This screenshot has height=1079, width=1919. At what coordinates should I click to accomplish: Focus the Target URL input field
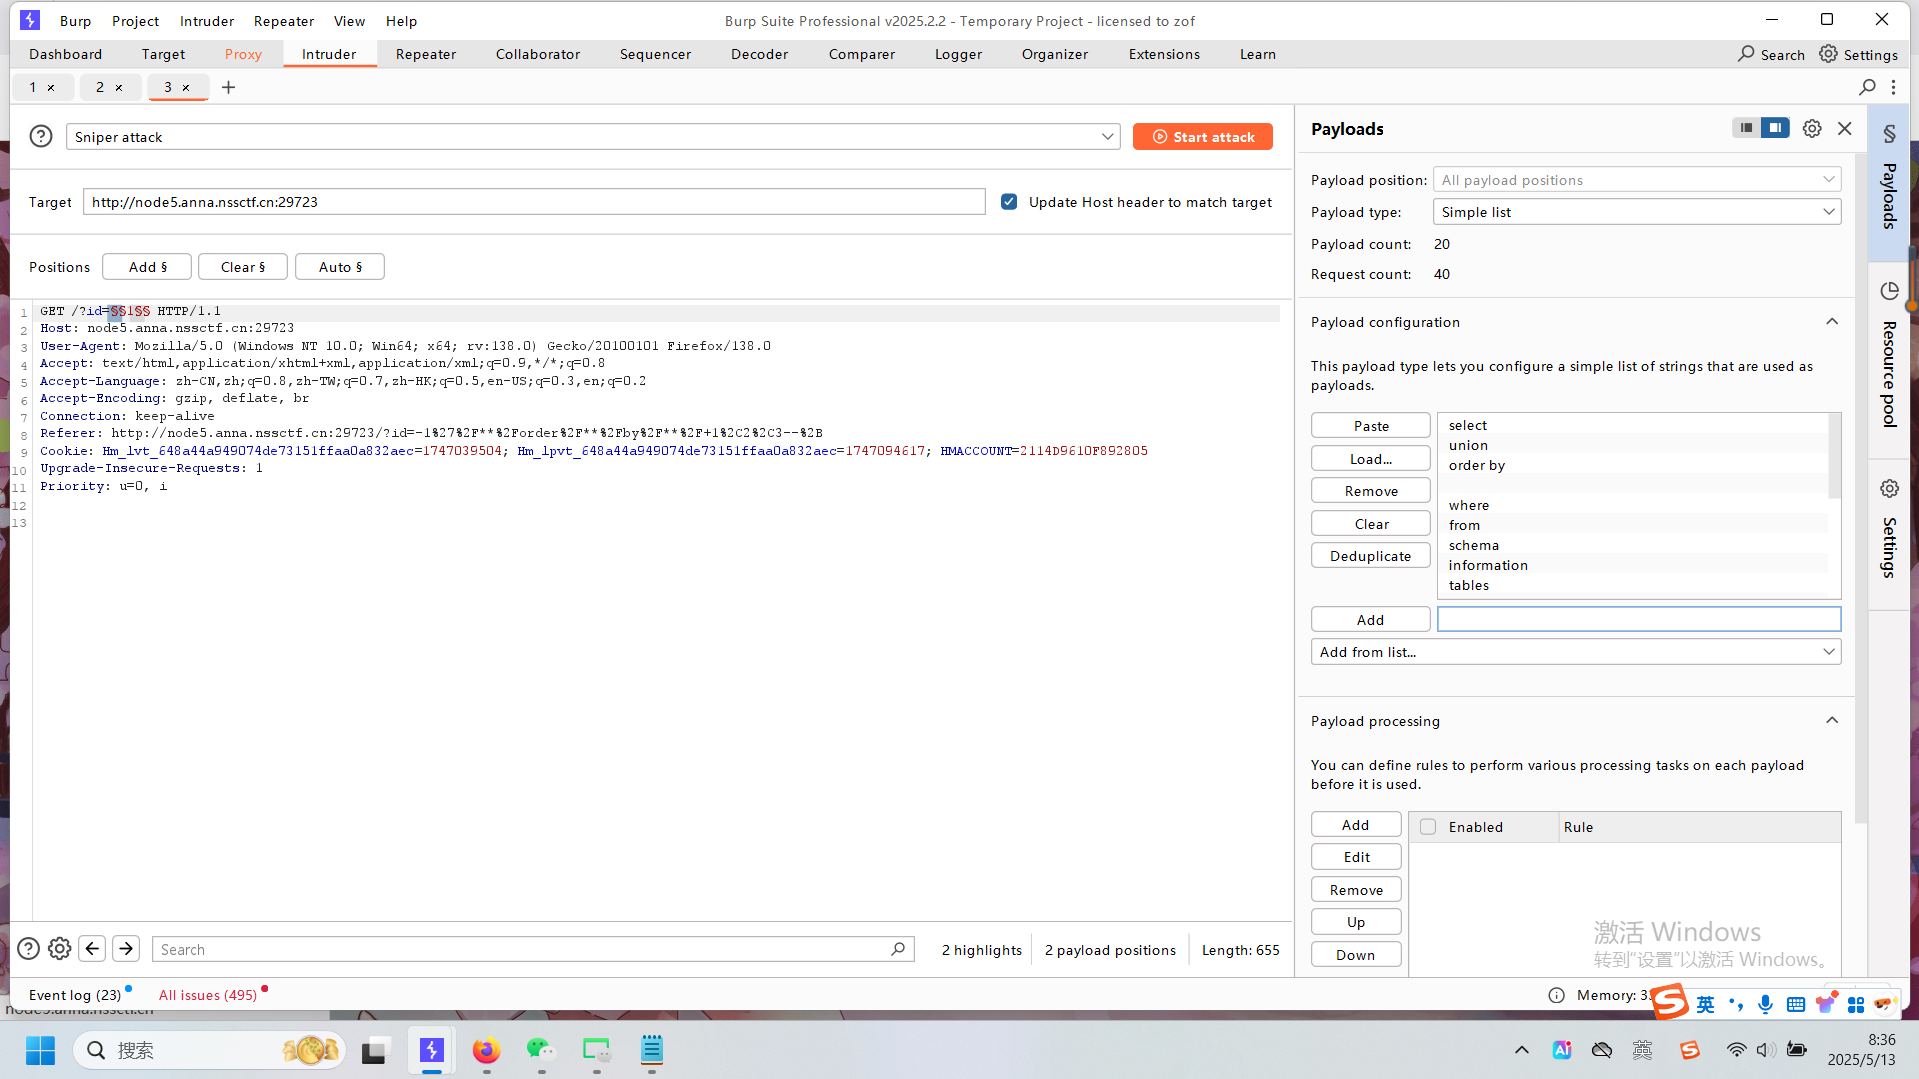[534, 202]
